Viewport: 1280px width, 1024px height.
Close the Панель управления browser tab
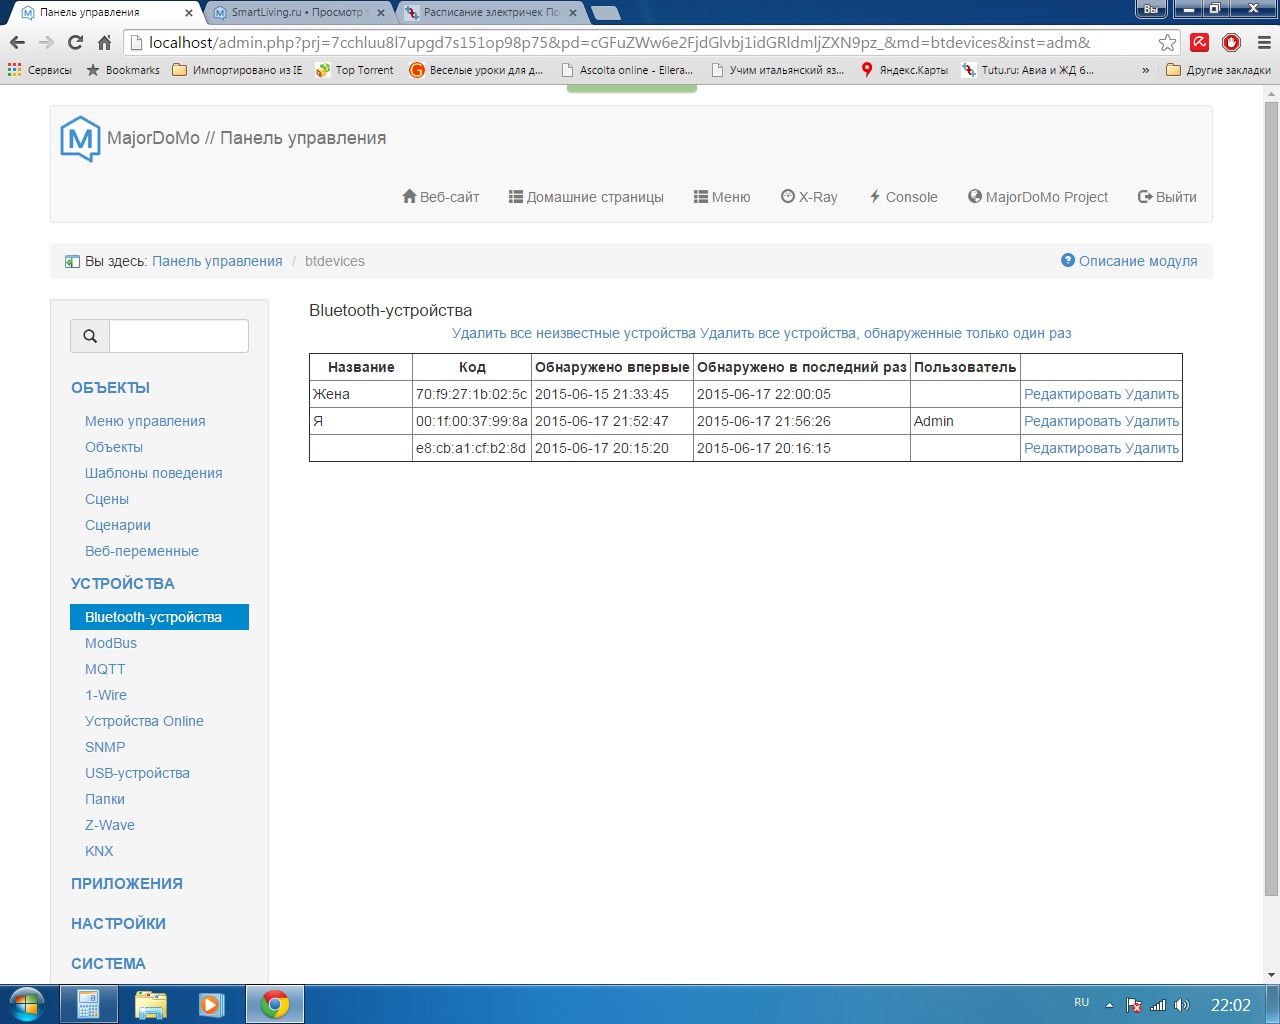(189, 13)
